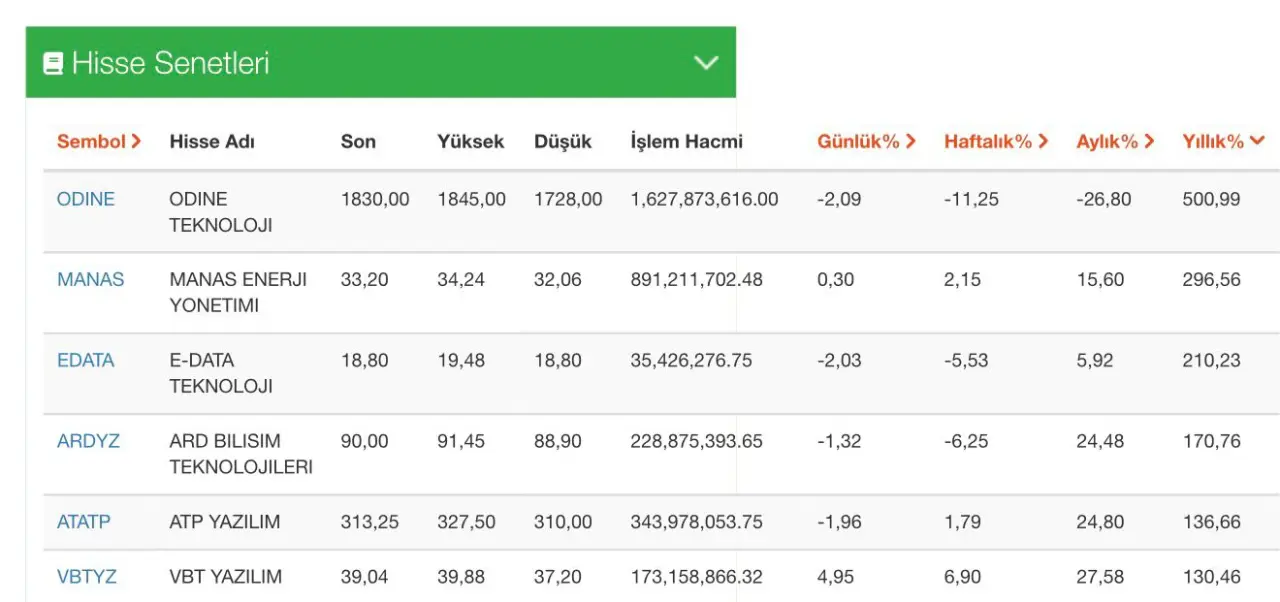Select the ODINE TEKNOLOJI name cell
Image resolution: width=1280 pixels, height=602 pixels.
(x=221, y=212)
